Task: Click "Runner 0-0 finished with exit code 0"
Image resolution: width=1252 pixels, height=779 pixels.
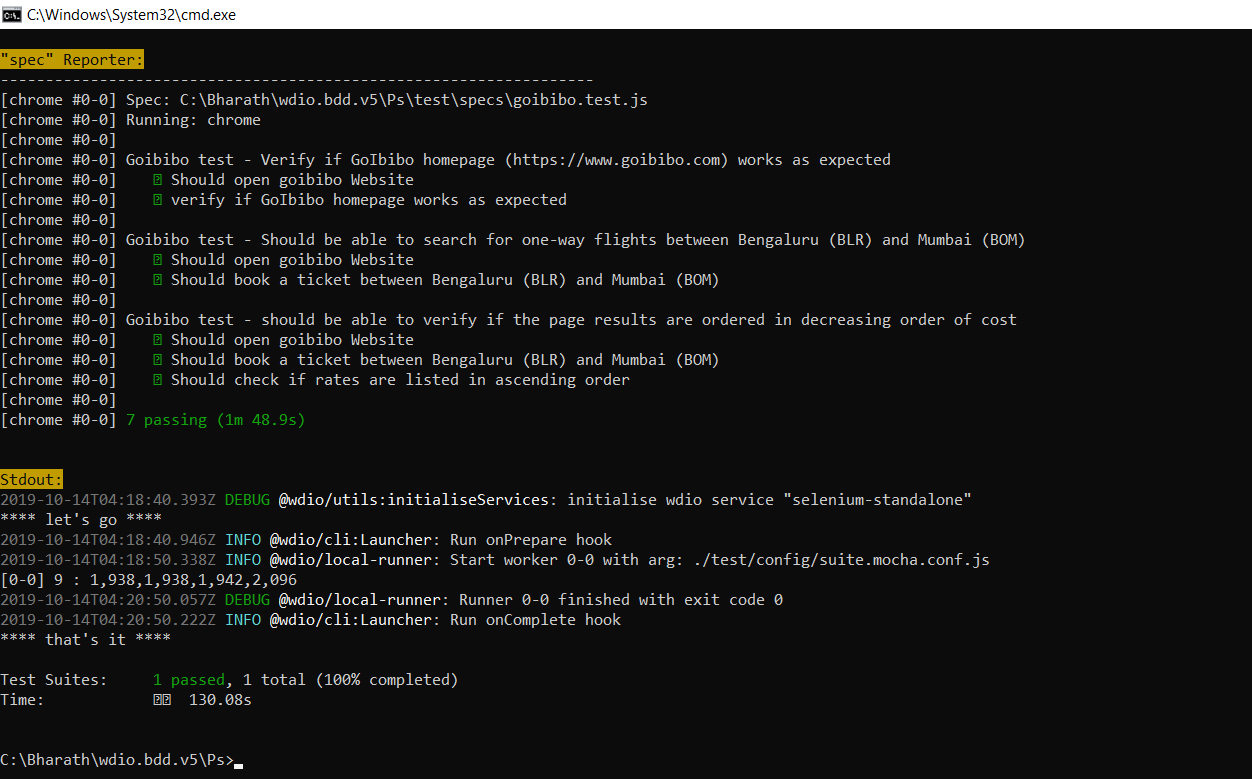Action: click(621, 600)
